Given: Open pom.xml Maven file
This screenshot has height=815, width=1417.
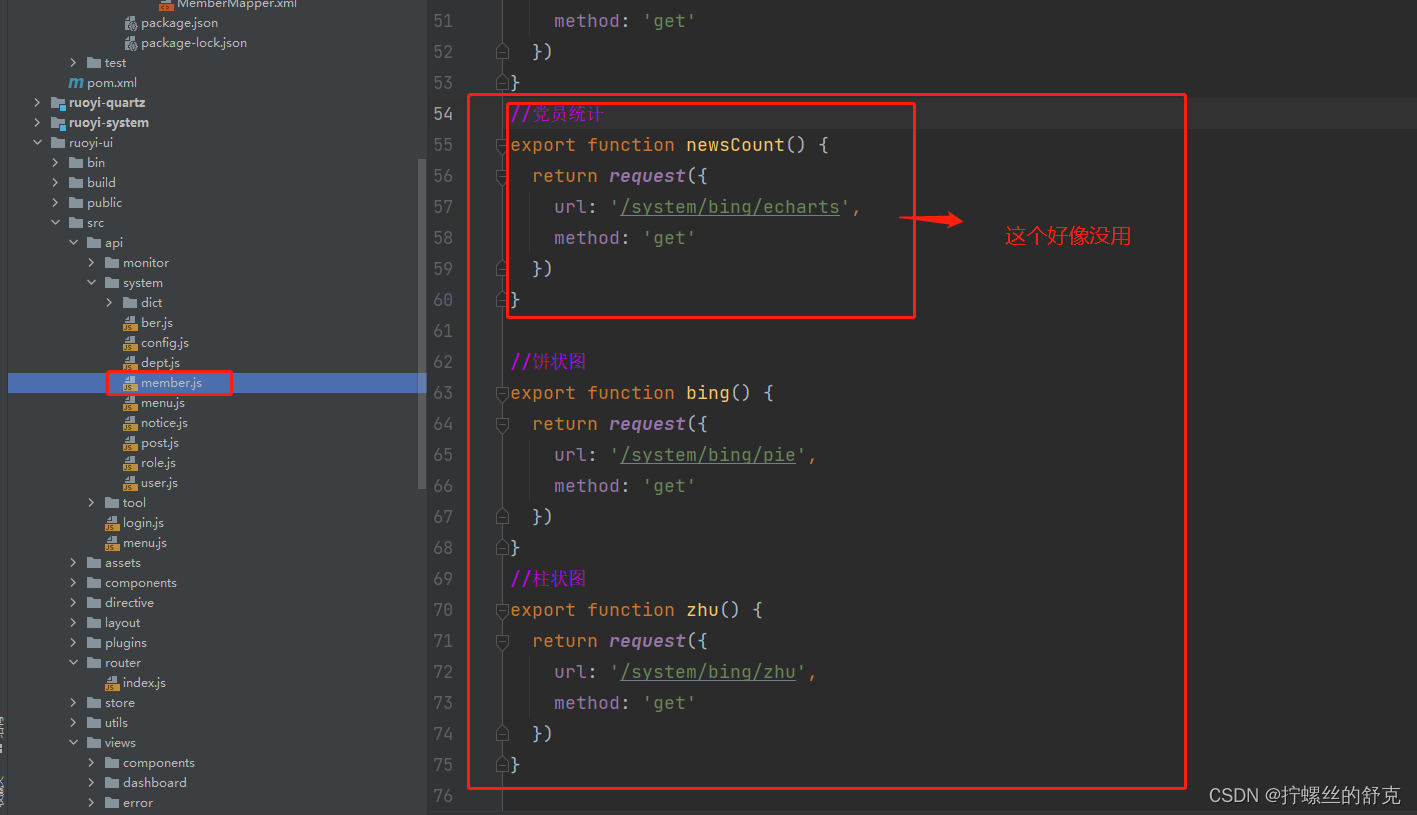Looking at the screenshot, I should tap(112, 83).
